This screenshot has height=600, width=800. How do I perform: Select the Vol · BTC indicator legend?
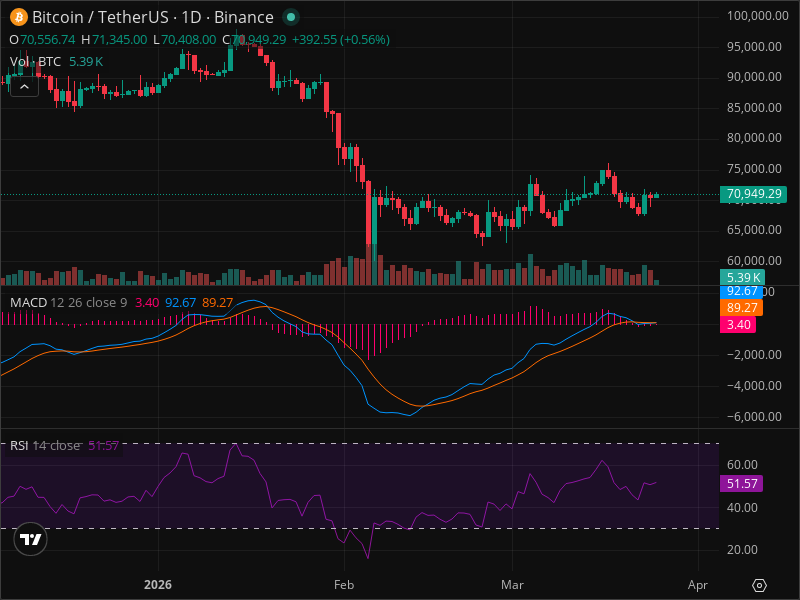coord(35,62)
